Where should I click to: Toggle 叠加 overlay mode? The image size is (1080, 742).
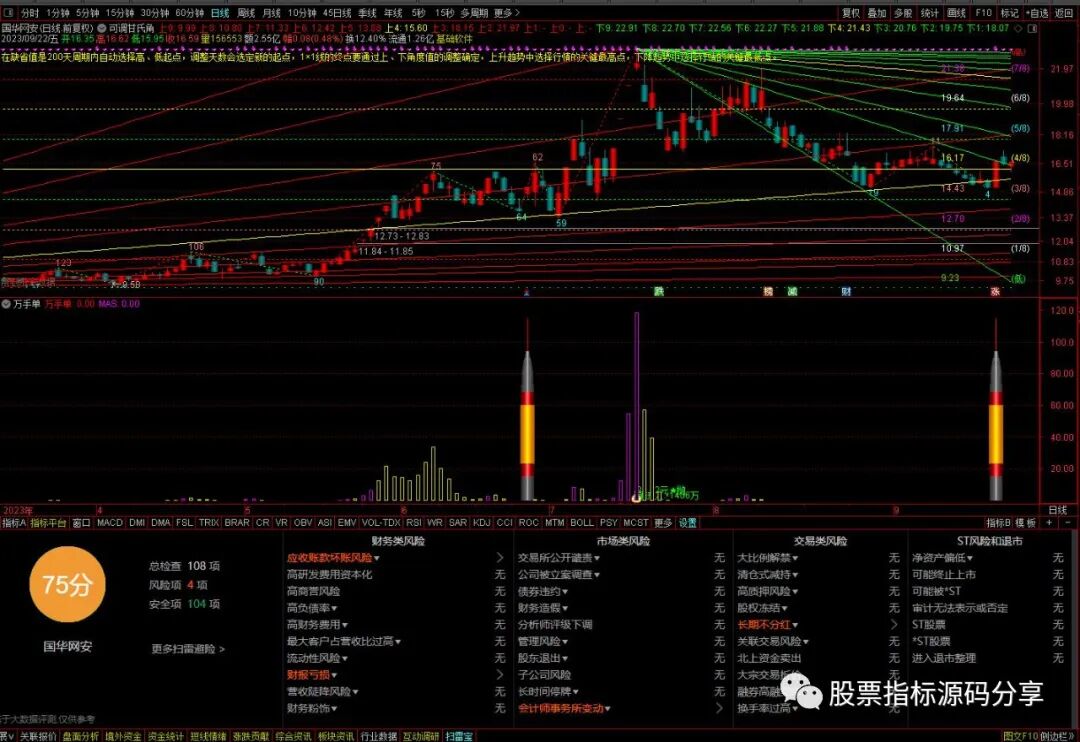(877, 13)
